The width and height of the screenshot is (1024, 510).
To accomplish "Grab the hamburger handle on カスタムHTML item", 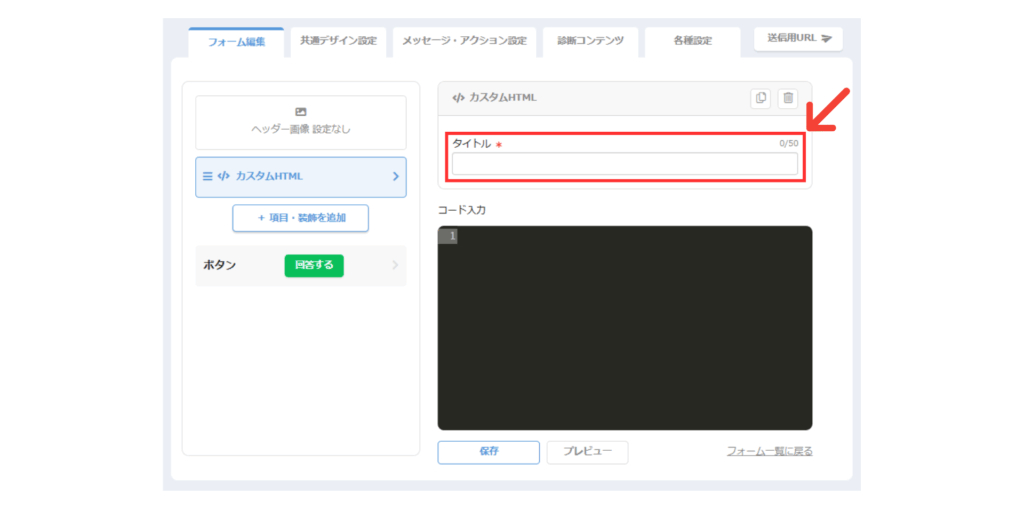I will [207, 176].
